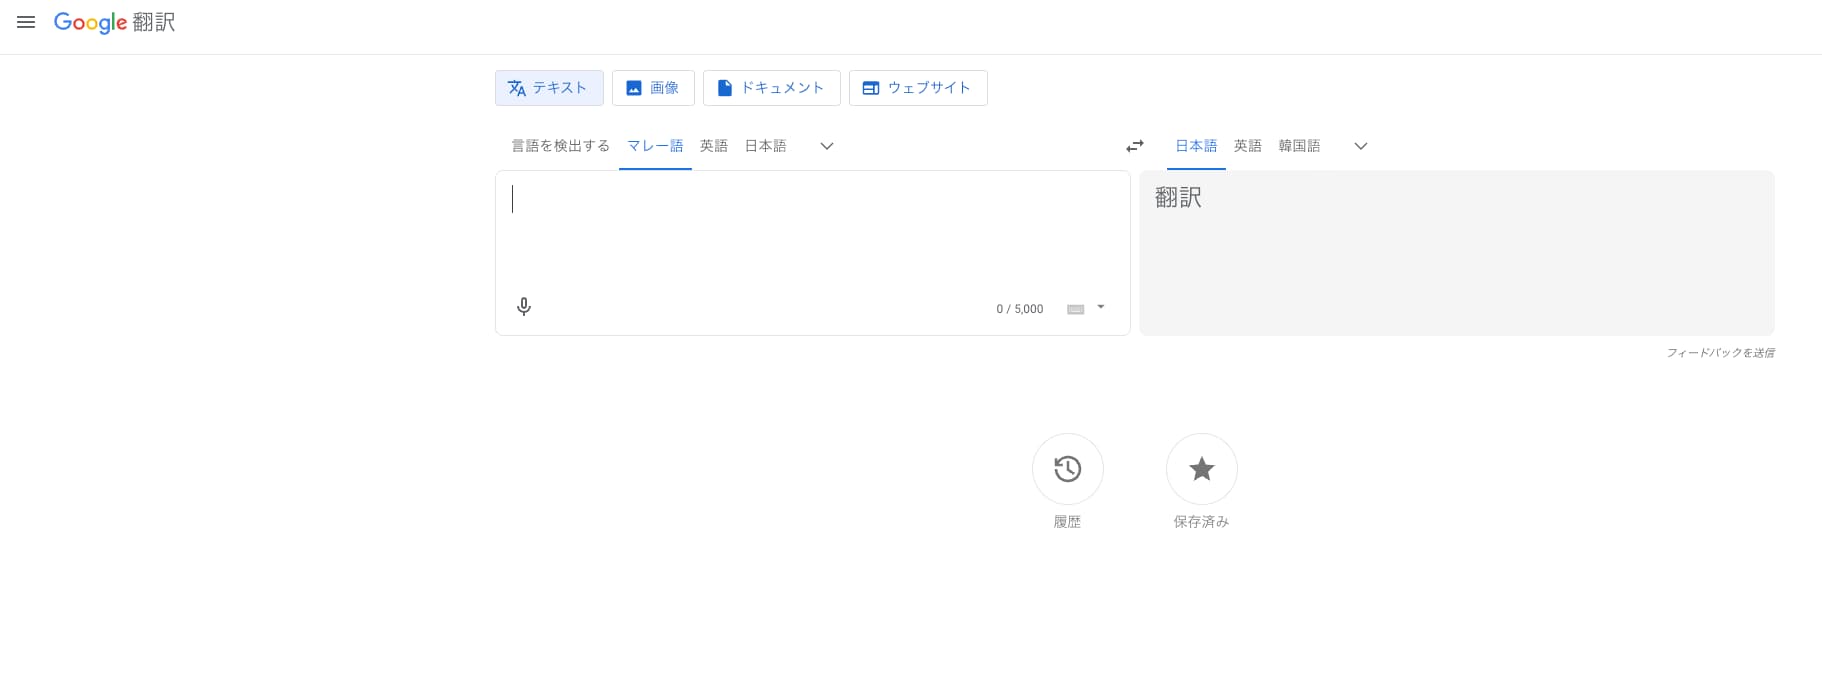Choose 英語 as source language
The height and width of the screenshot is (682, 1822).
click(x=714, y=146)
